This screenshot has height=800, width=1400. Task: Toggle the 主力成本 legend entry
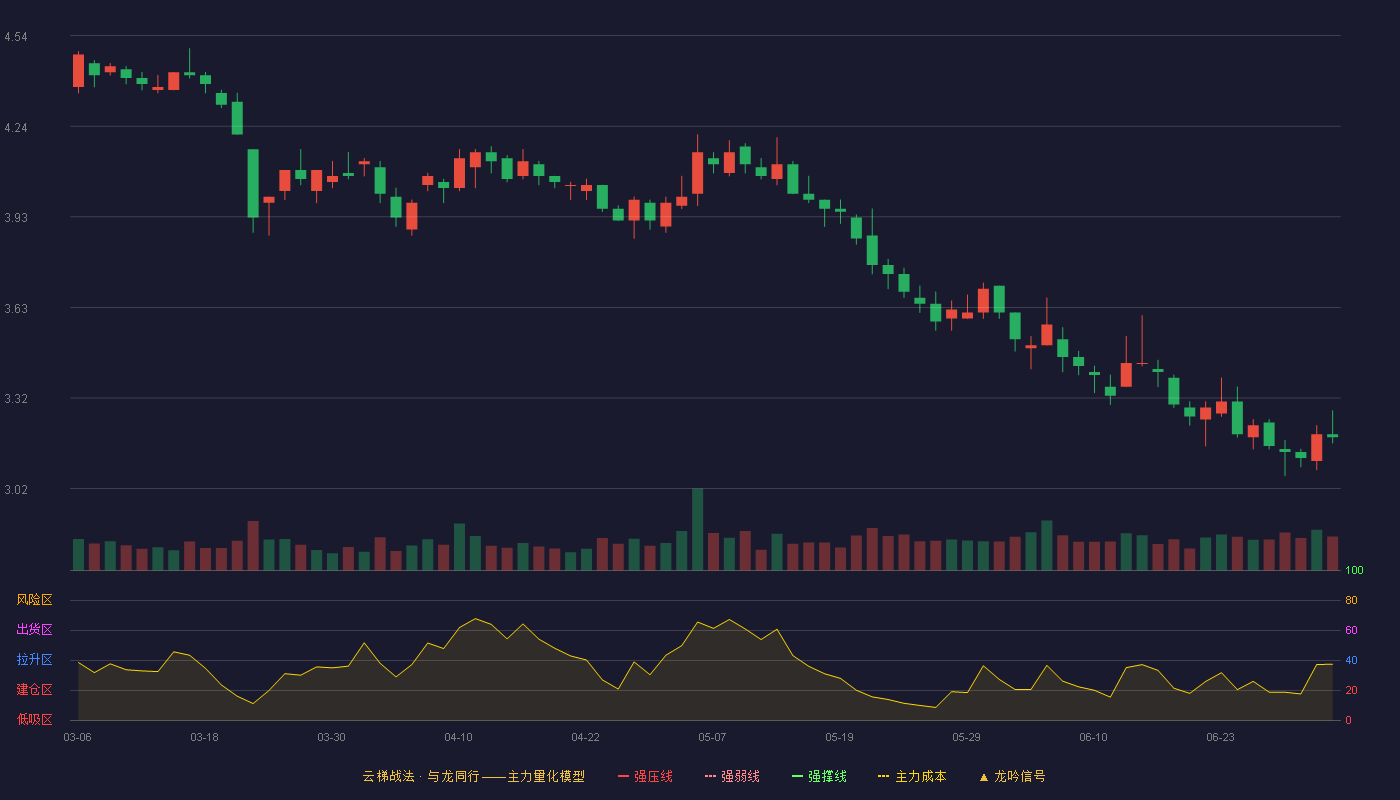(912, 776)
